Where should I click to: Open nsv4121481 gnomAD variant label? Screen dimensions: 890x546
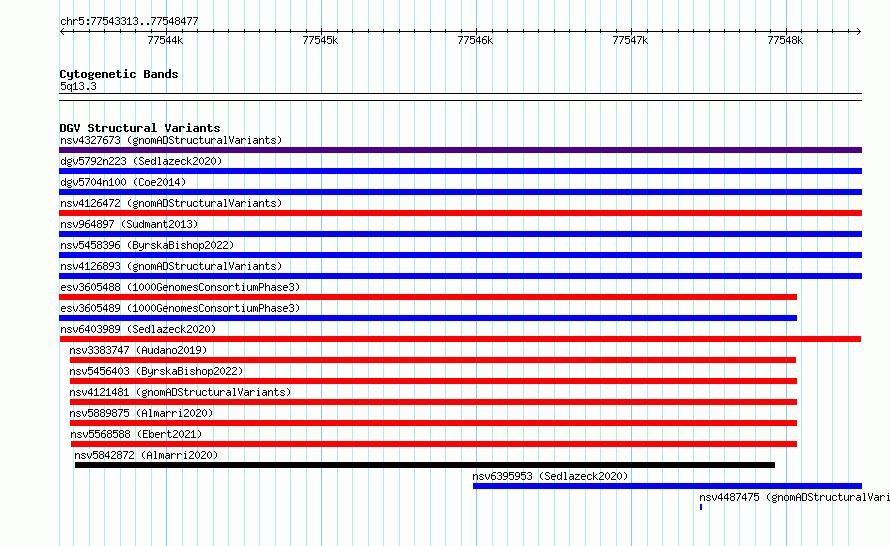[180, 392]
